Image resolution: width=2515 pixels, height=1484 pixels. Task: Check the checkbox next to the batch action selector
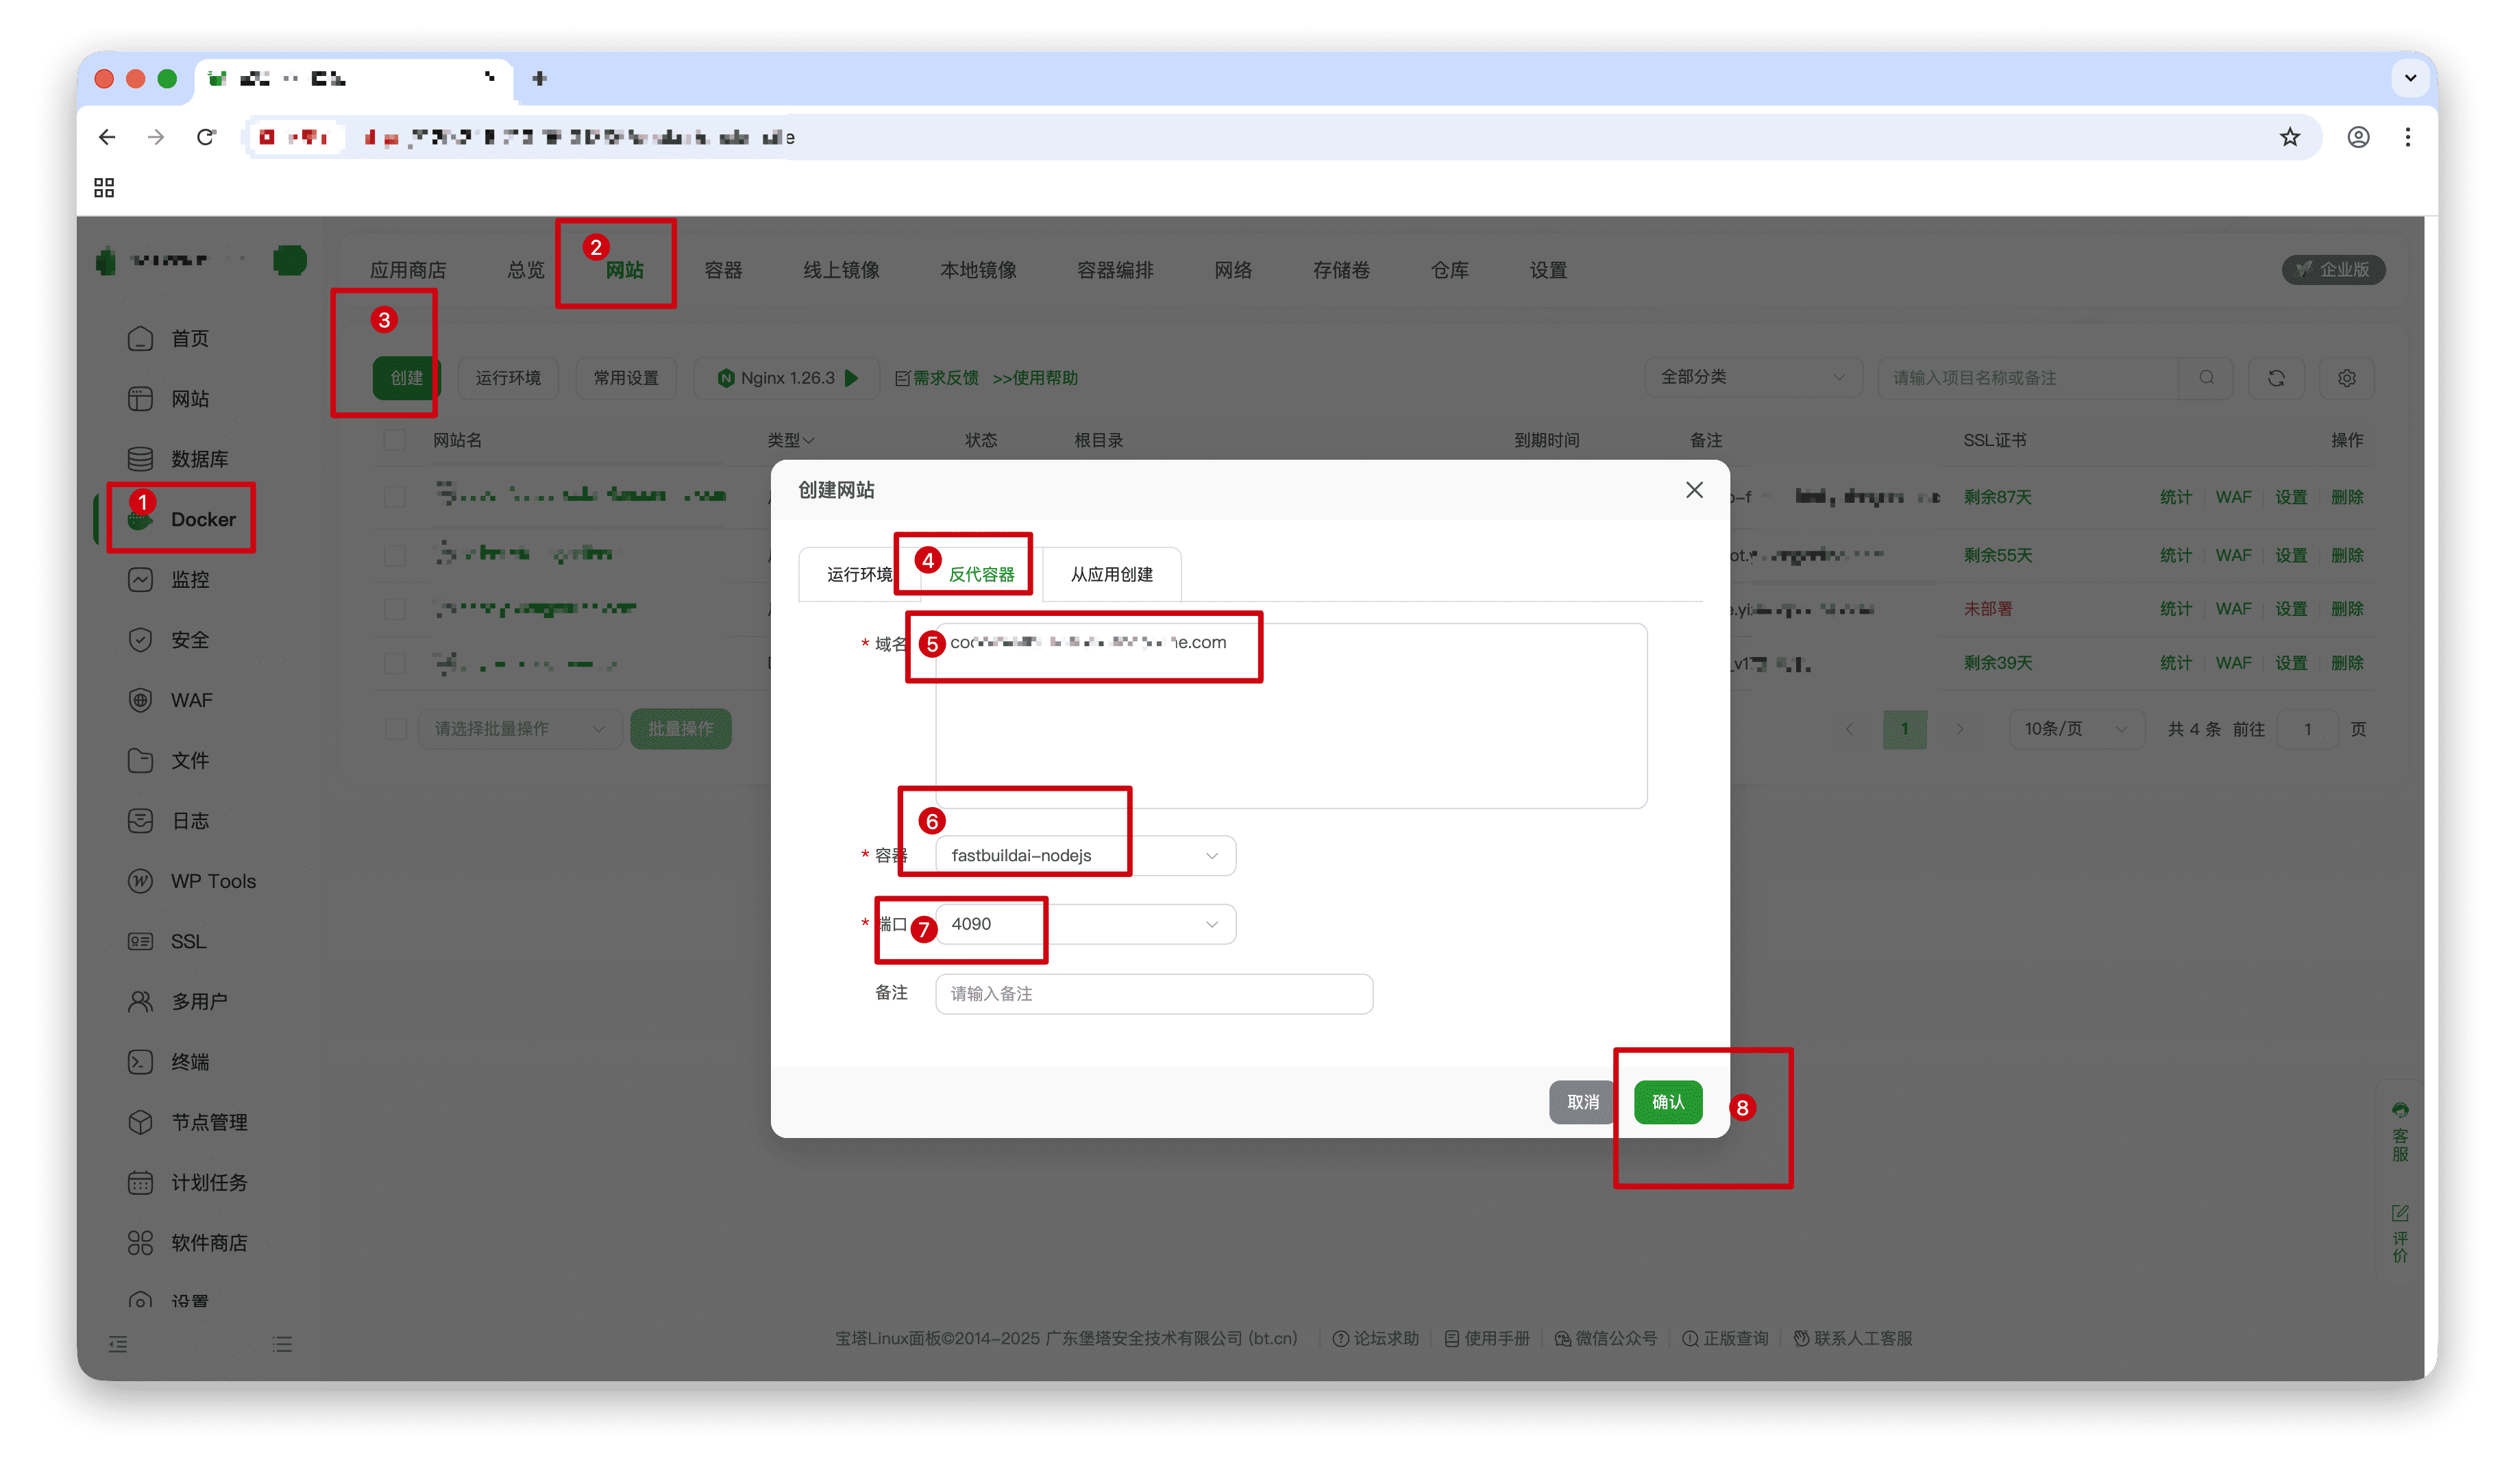(394, 729)
